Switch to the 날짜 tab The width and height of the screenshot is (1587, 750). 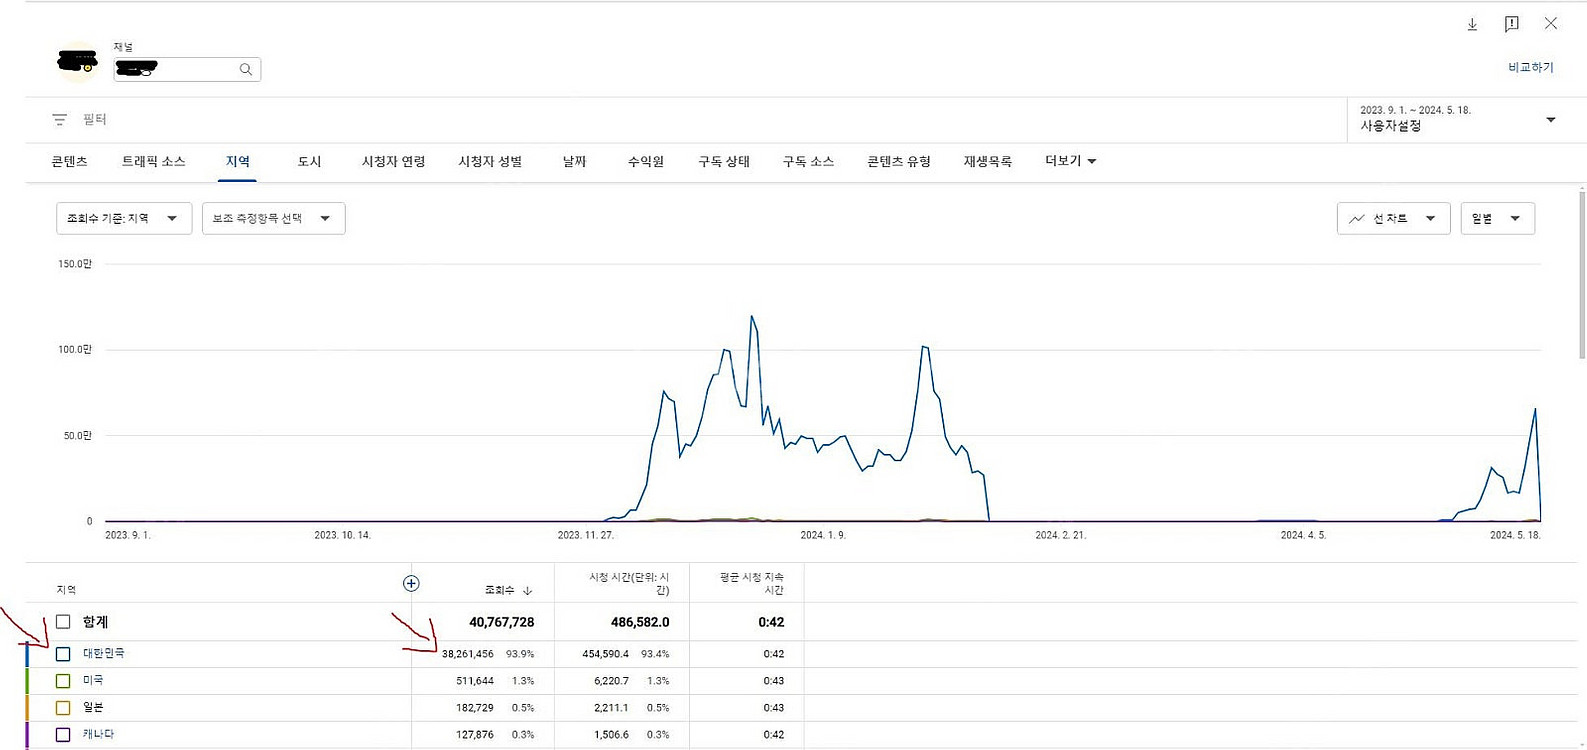574,161
